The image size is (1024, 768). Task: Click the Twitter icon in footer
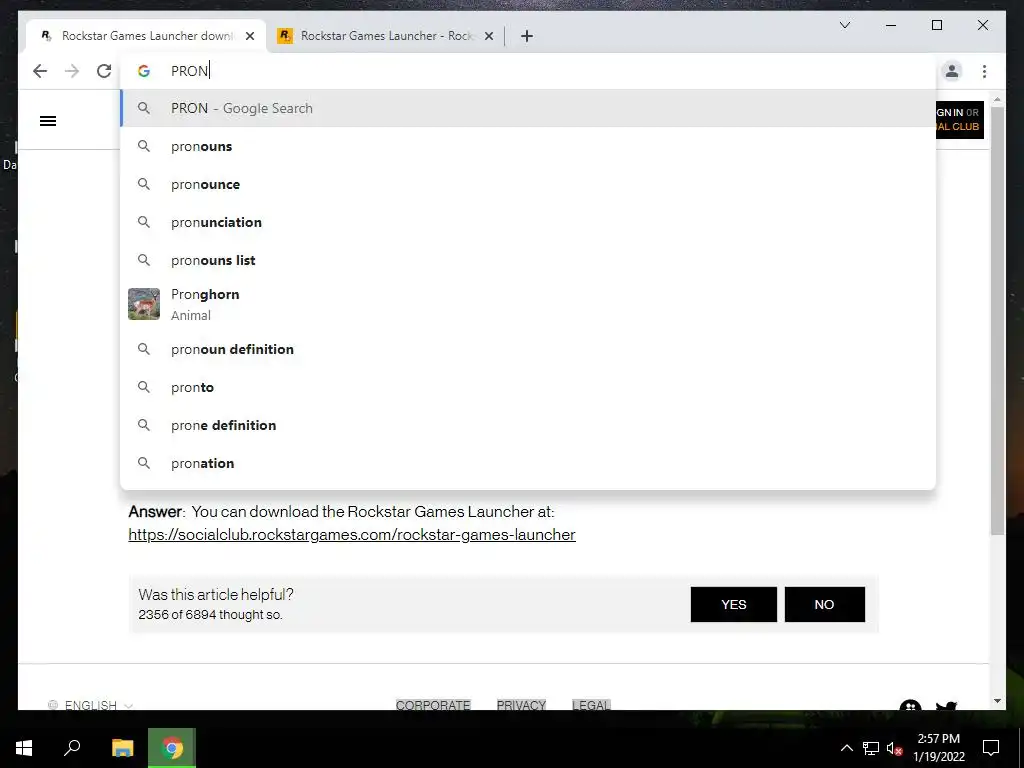point(946,705)
